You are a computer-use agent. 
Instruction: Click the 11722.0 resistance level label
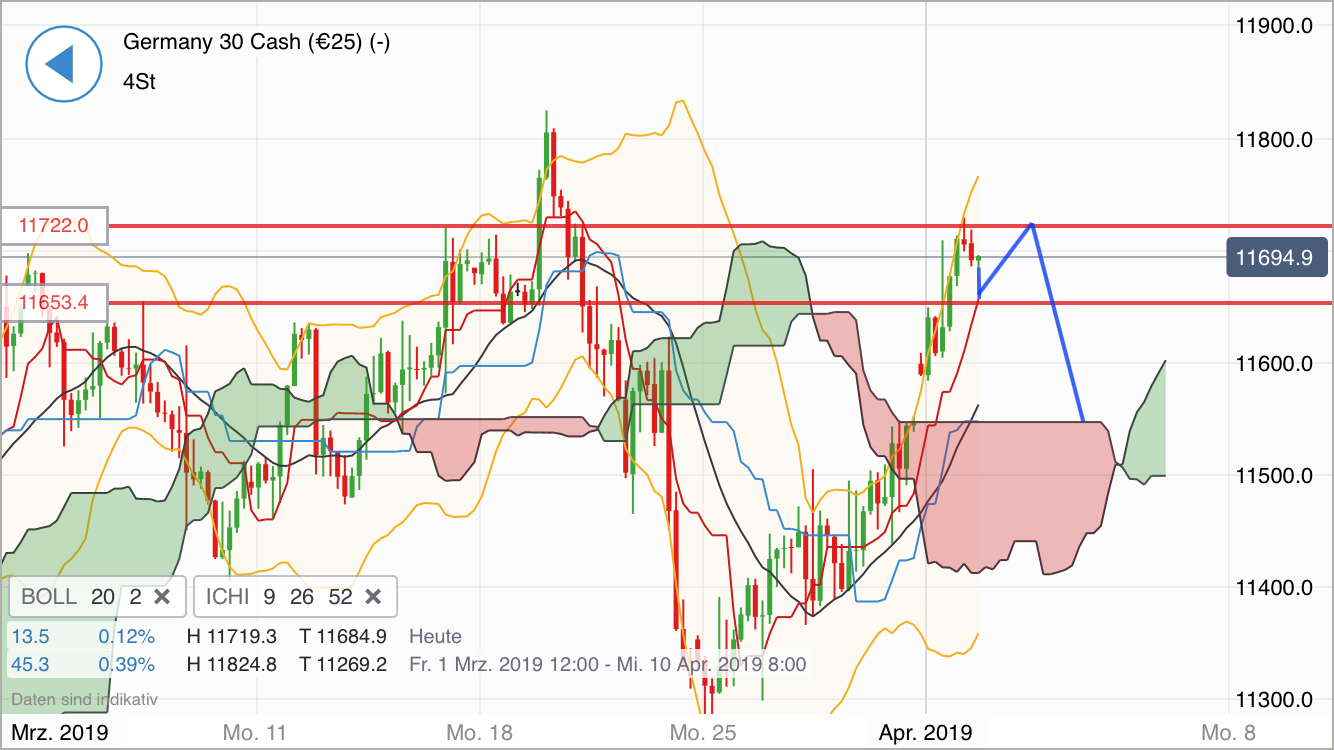(55, 225)
